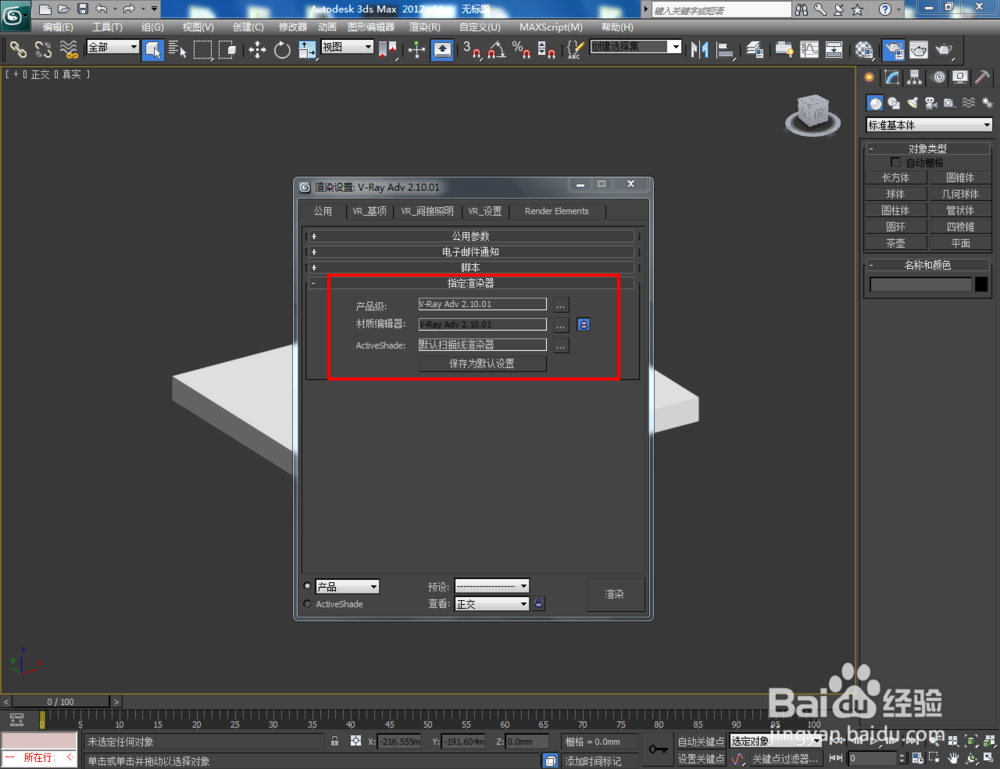Image resolution: width=1000 pixels, height=769 pixels.
Task: Open the MAXScript(M) menu
Action: [x=551, y=27]
